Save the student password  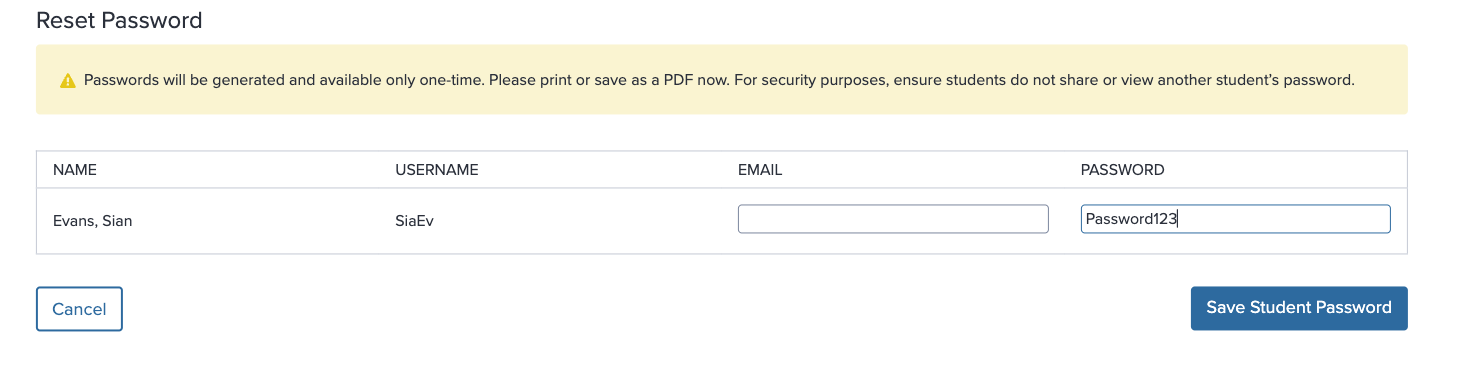pos(1299,308)
